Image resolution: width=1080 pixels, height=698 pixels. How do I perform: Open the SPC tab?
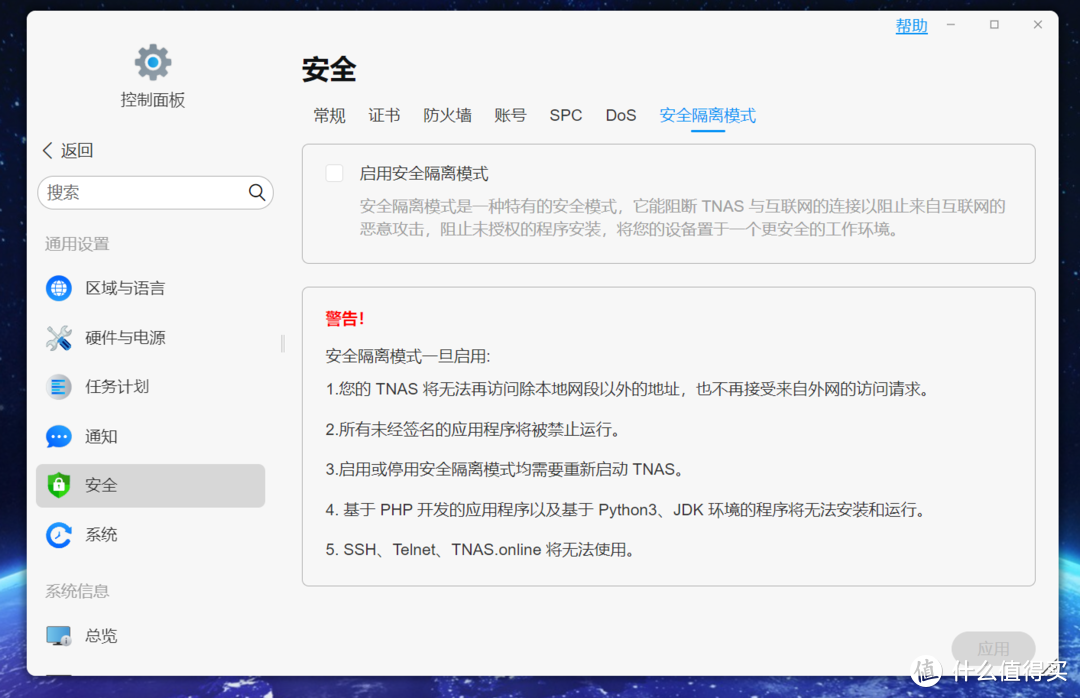pos(565,116)
